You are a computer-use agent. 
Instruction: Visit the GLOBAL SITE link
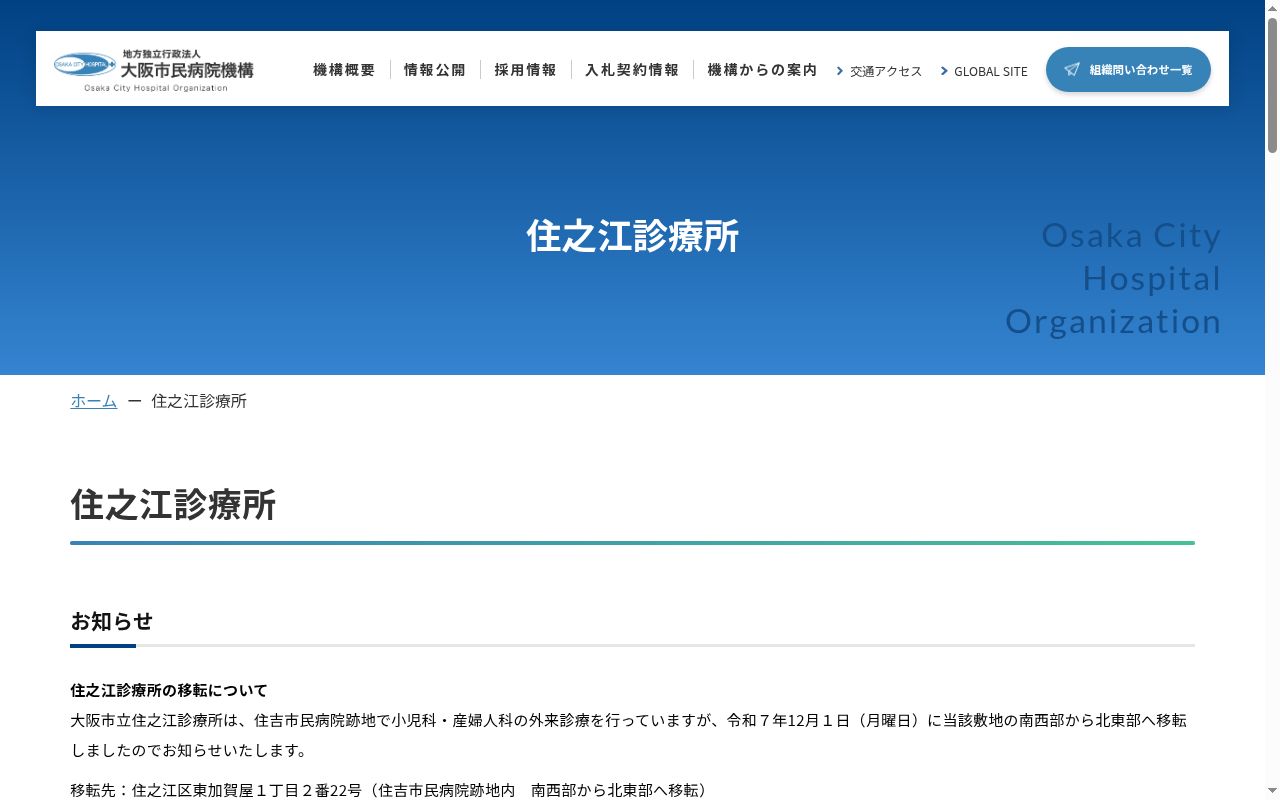[991, 71]
